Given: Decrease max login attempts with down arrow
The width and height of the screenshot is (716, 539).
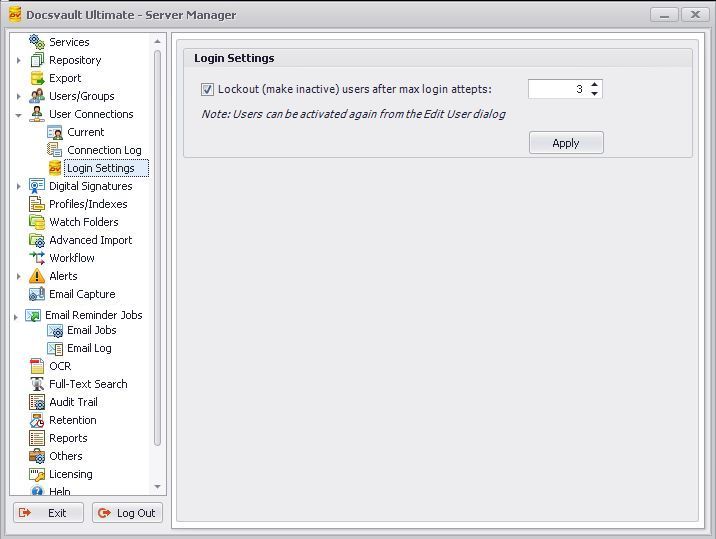Looking at the screenshot, I should pos(594,94).
